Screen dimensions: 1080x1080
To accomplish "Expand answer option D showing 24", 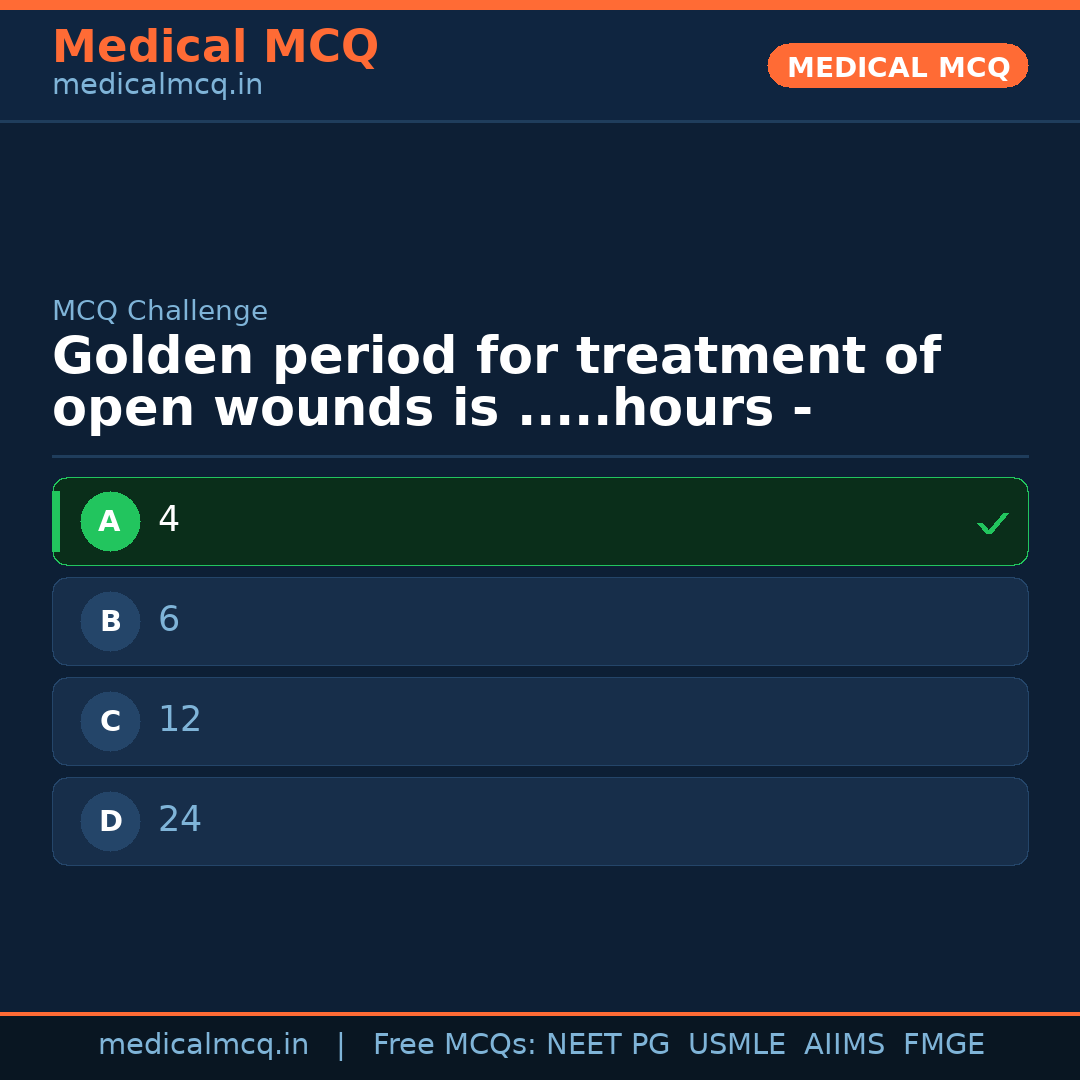I will (x=540, y=821).
